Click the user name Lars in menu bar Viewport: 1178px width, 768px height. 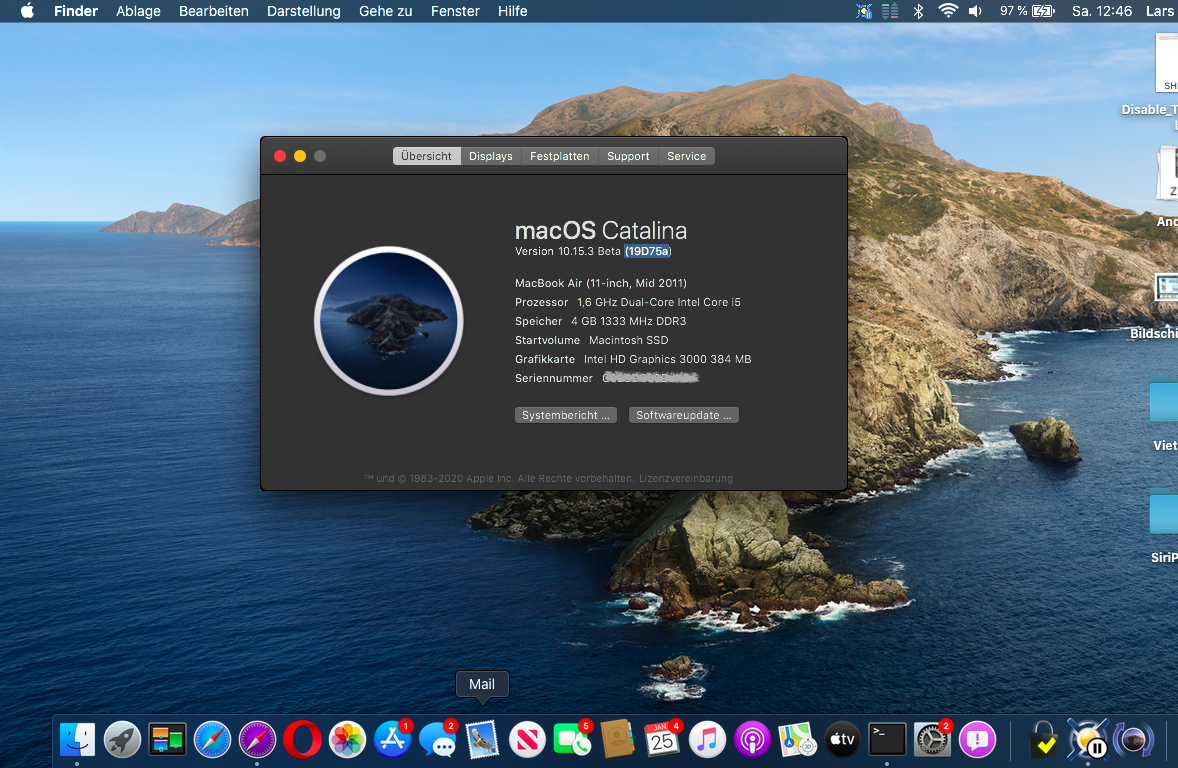point(1159,11)
